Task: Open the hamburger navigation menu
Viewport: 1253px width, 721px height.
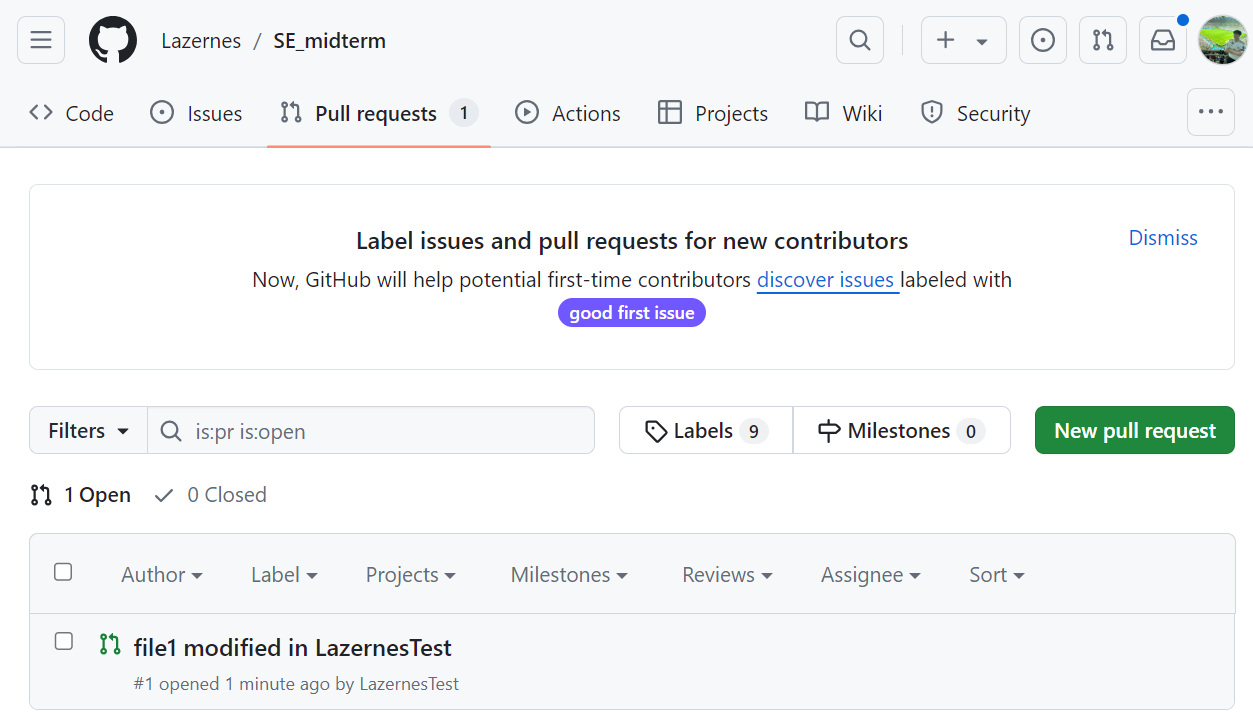Action: [41, 40]
